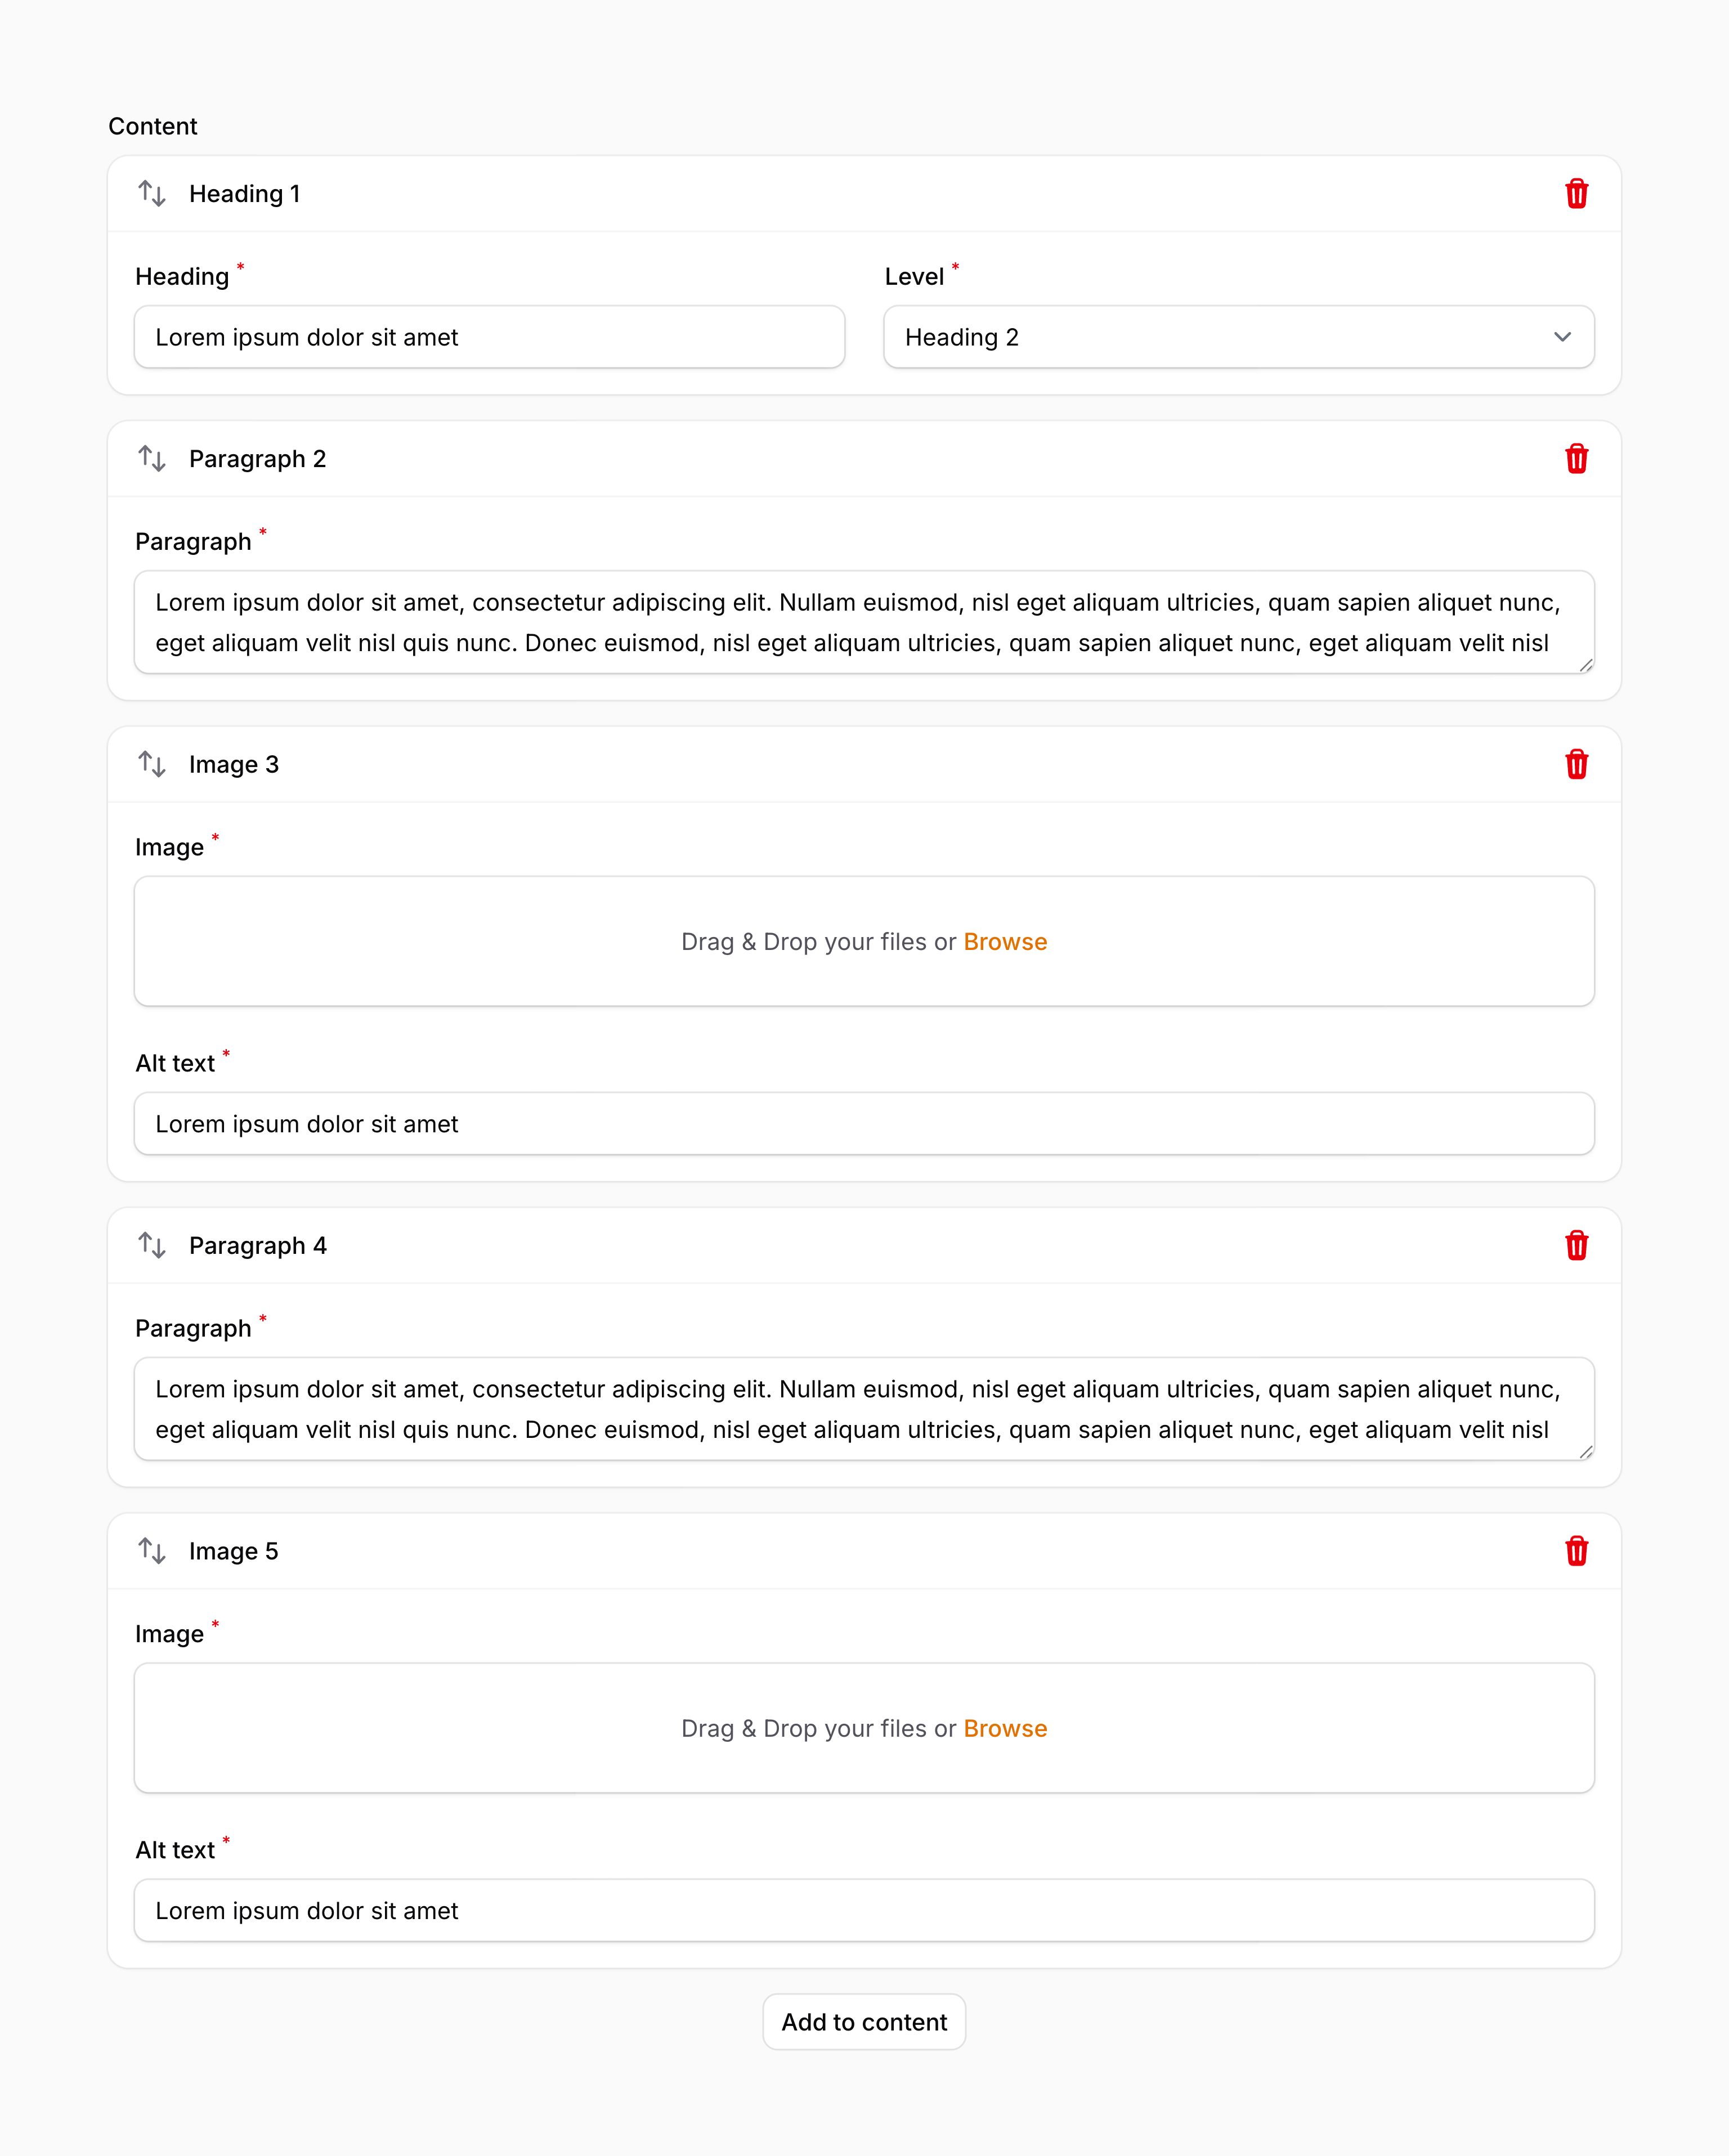This screenshot has width=1729, height=2156.
Task: Click reorder arrows on Heading 1
Action: (152, 193)
